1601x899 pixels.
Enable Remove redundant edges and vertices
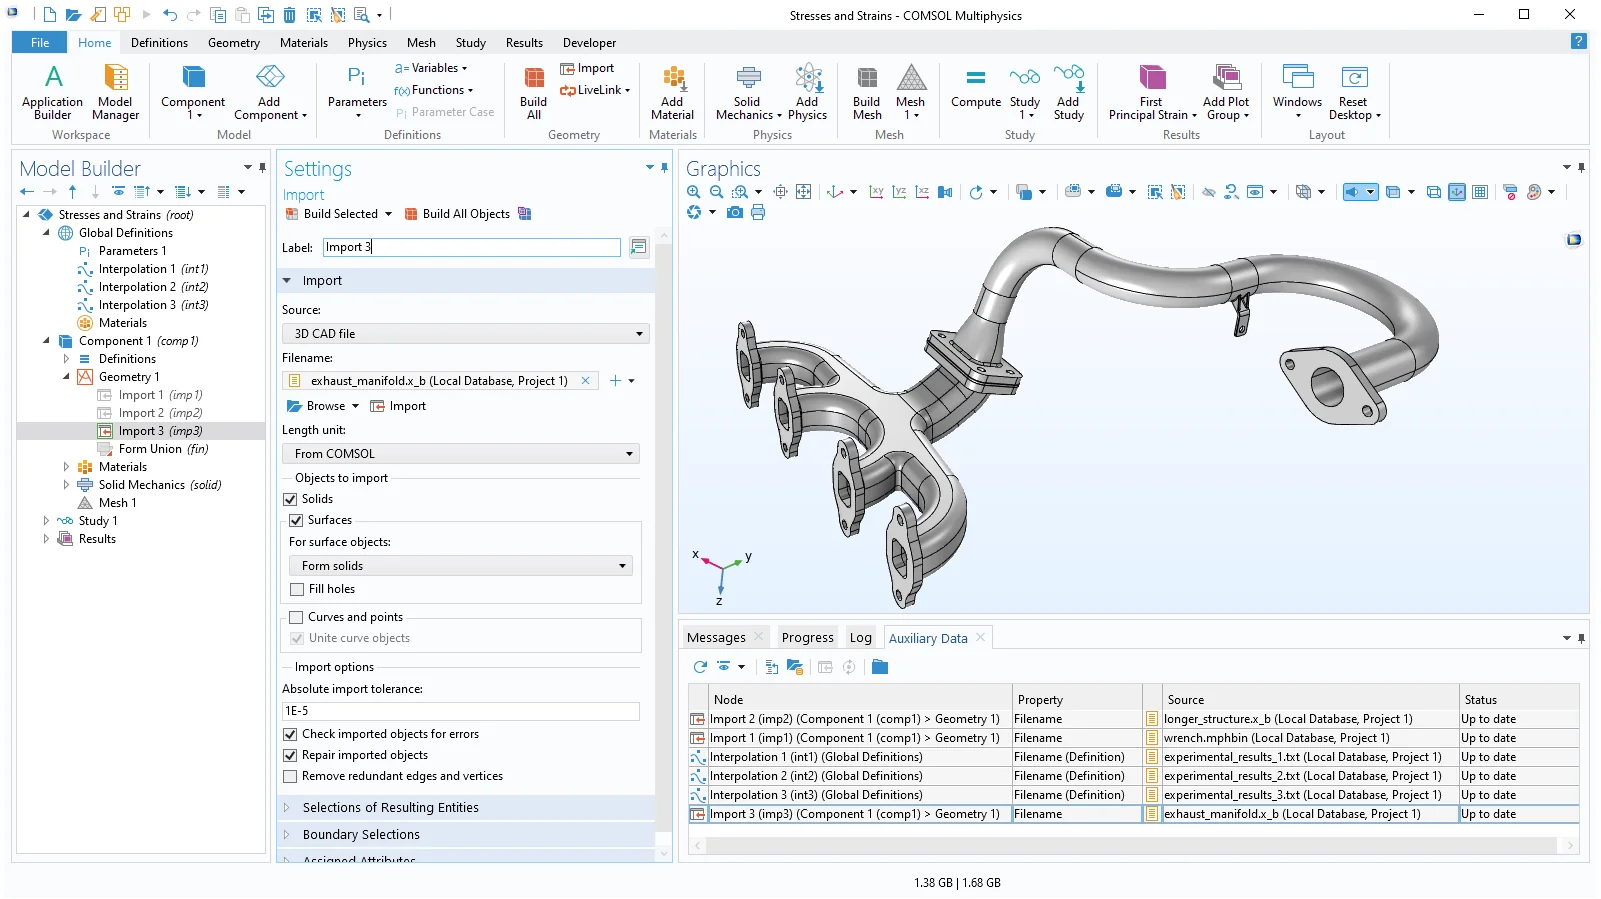tap(291, 777)
